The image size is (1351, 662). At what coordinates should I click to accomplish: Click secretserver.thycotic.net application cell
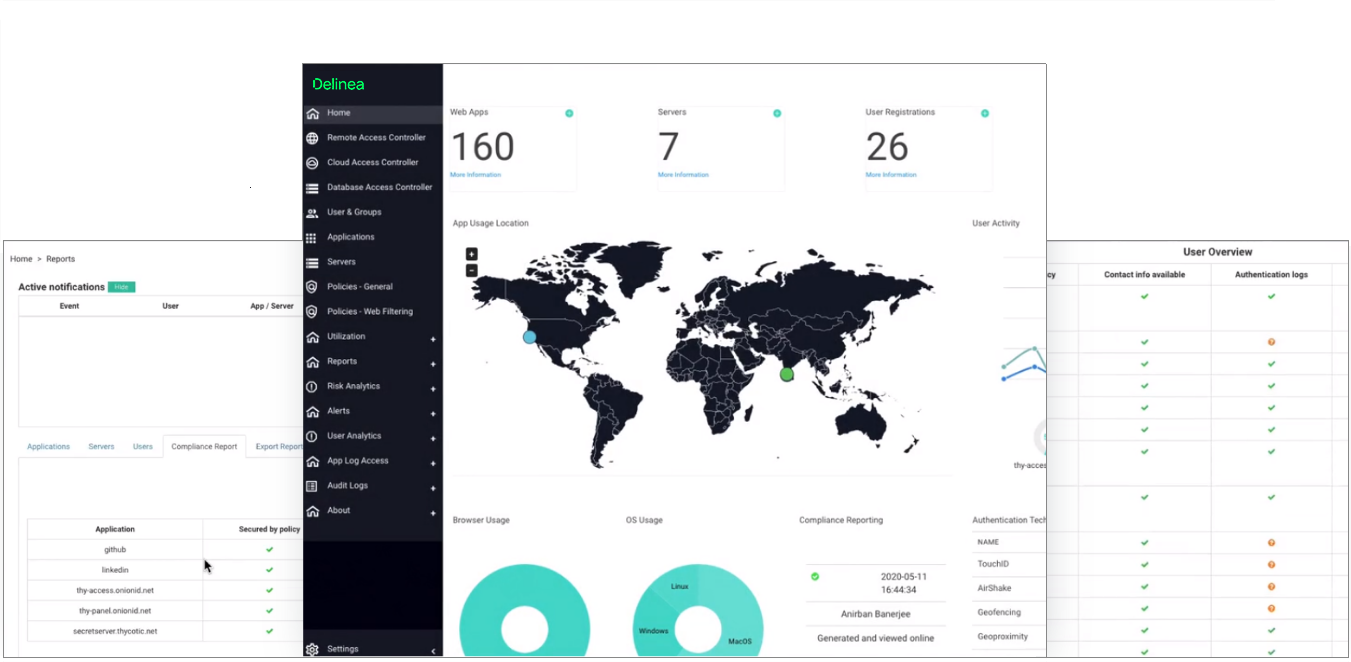pos(115,632)
